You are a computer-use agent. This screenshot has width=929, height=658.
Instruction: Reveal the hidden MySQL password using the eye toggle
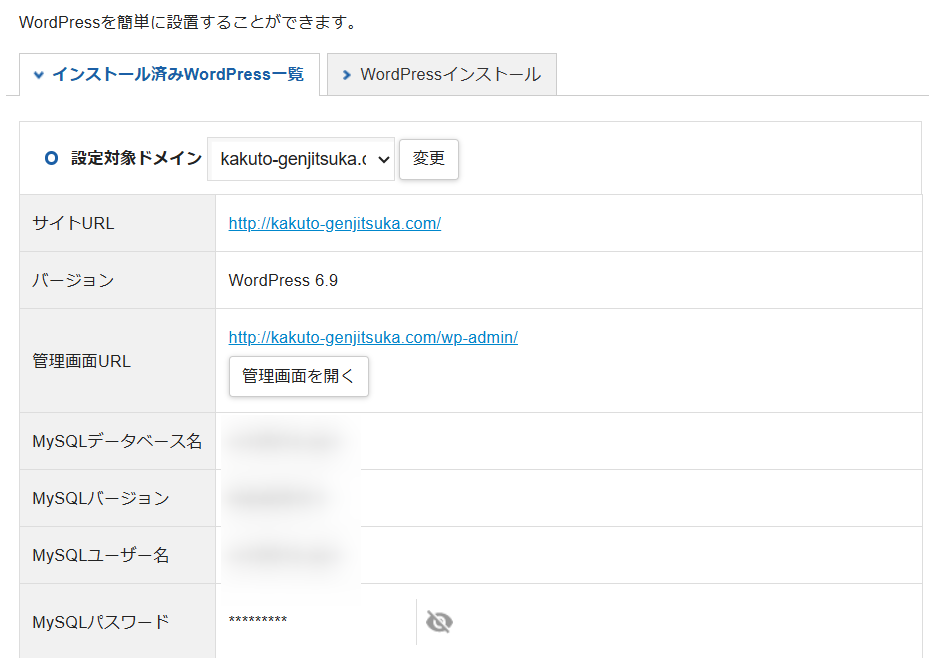[439, 621]
